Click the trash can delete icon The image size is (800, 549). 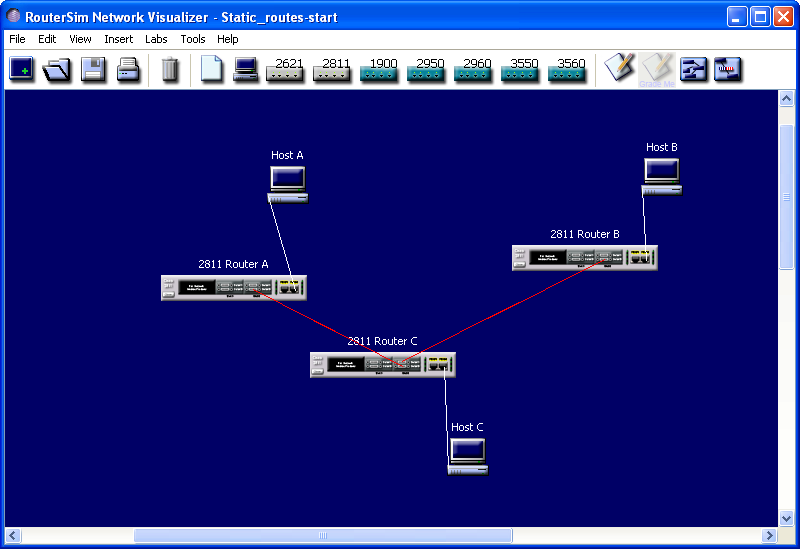tap(170, 69)
